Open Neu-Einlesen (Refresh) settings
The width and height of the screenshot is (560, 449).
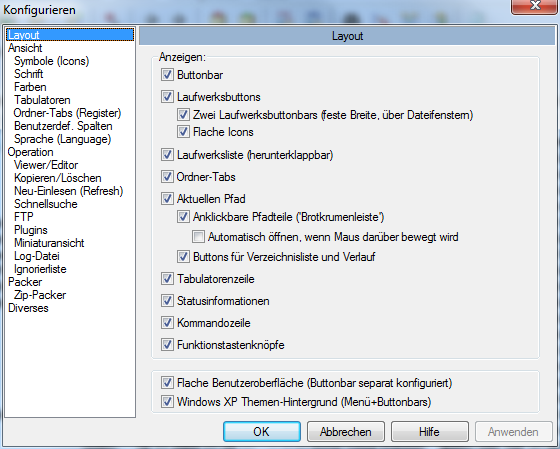[69, 191]
